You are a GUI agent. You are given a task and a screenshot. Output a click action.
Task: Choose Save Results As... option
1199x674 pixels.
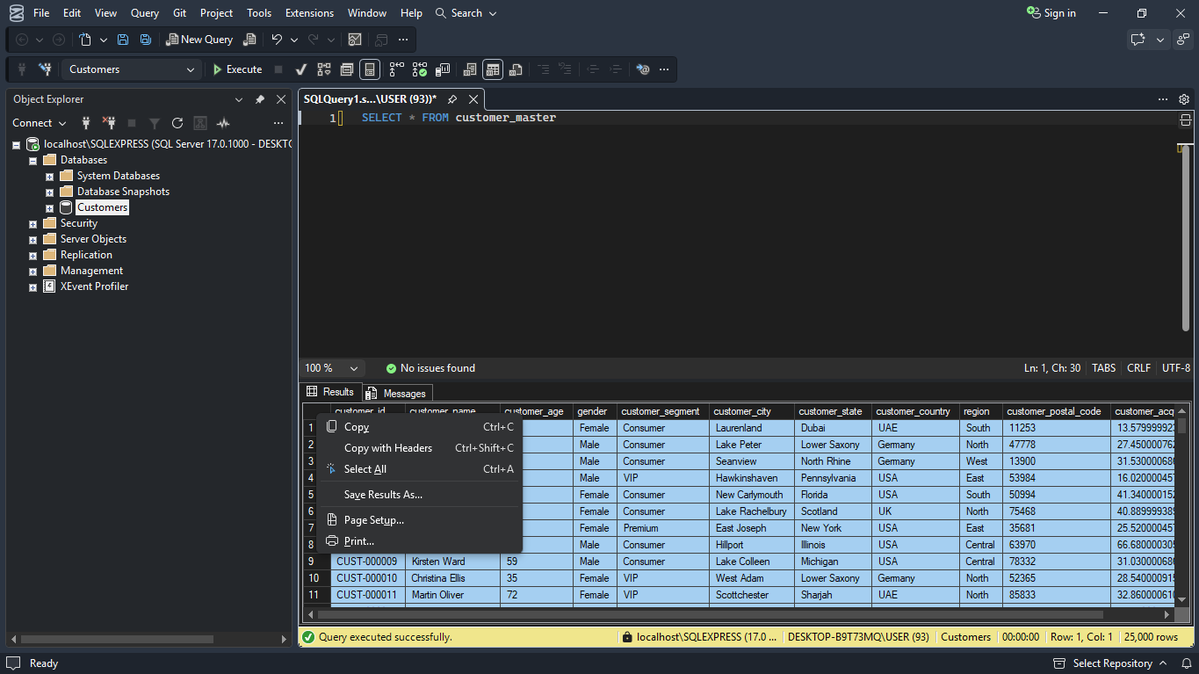[419, 495]
